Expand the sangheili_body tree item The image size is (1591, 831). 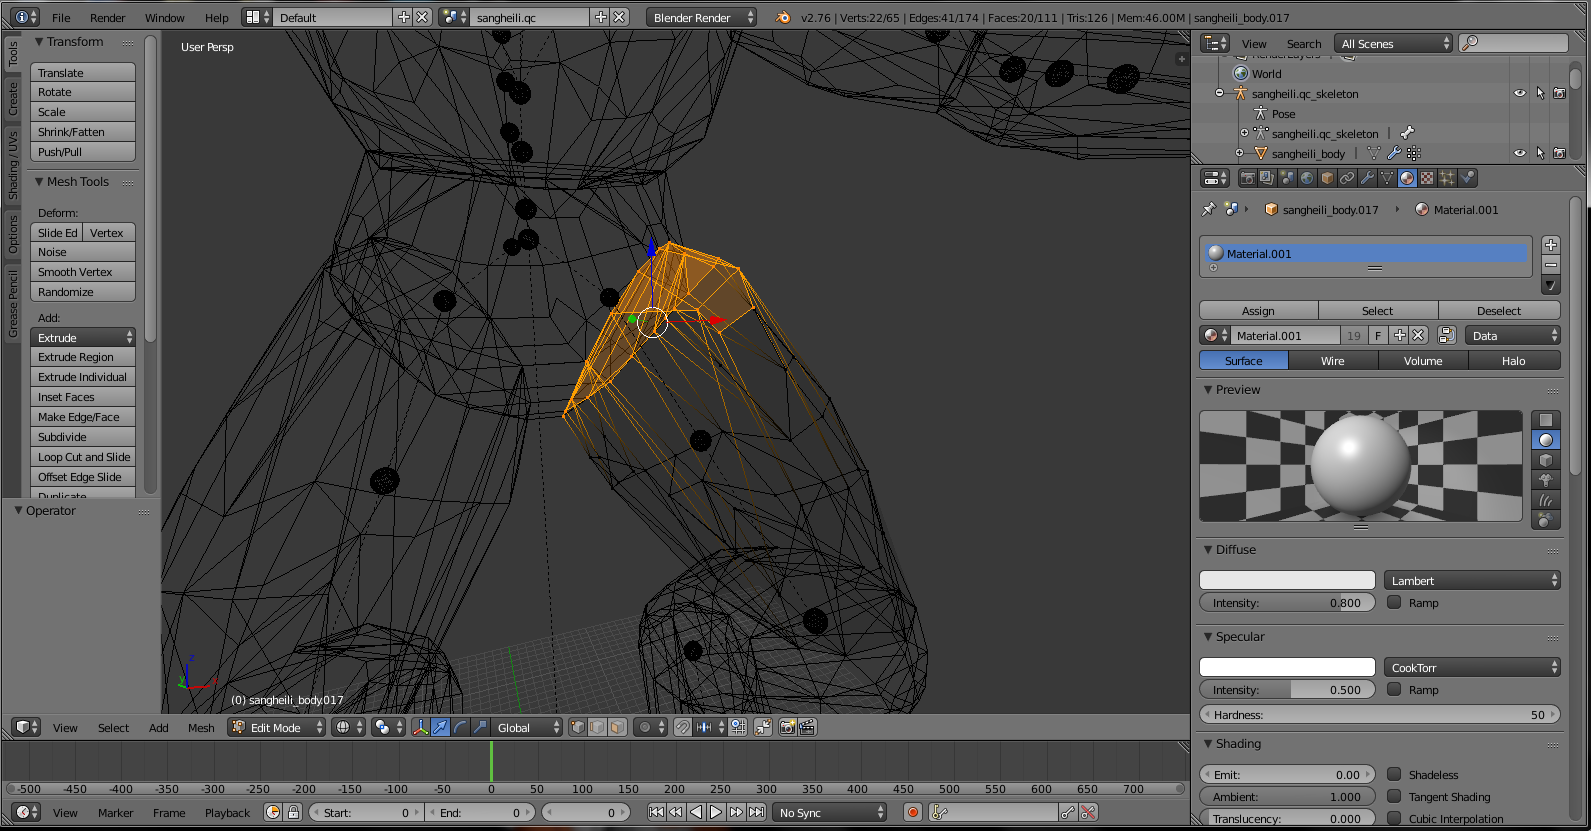click(1240, 153)
